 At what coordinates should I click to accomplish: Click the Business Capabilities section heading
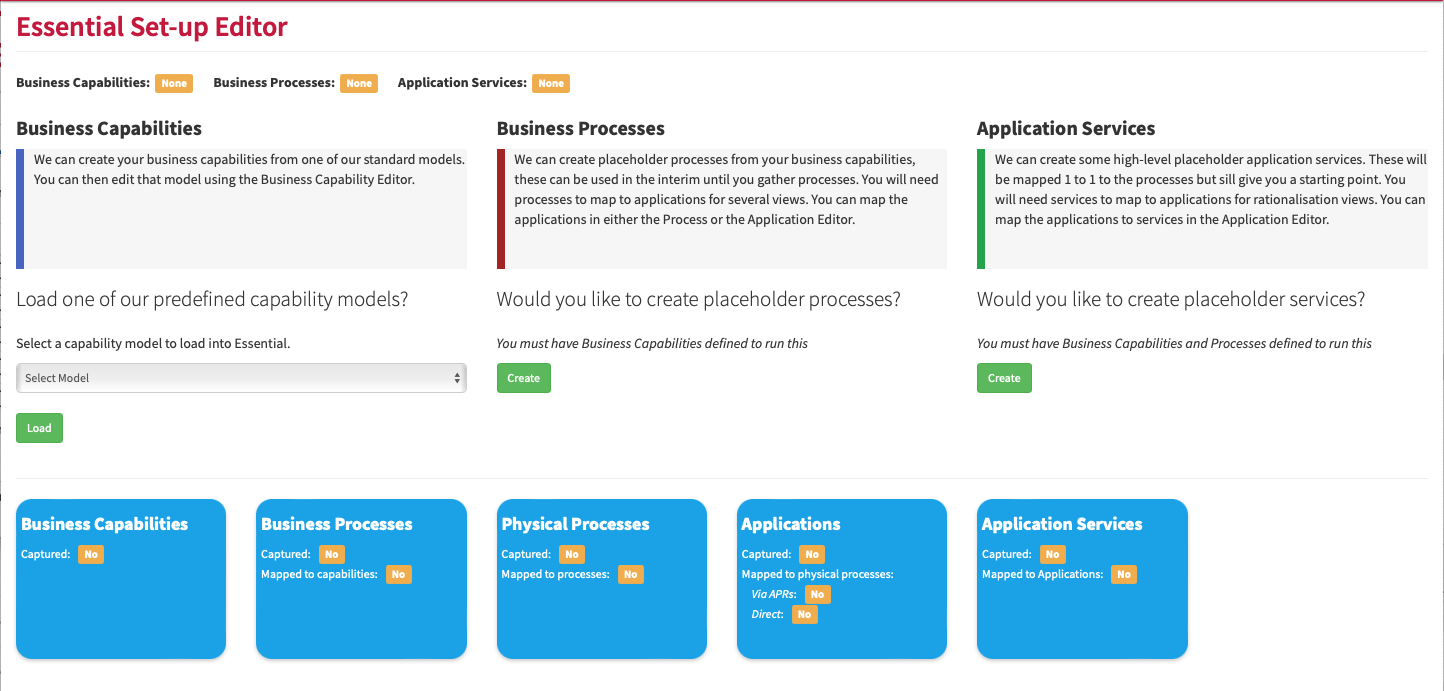pyautogui.click(x=109, y=128)
